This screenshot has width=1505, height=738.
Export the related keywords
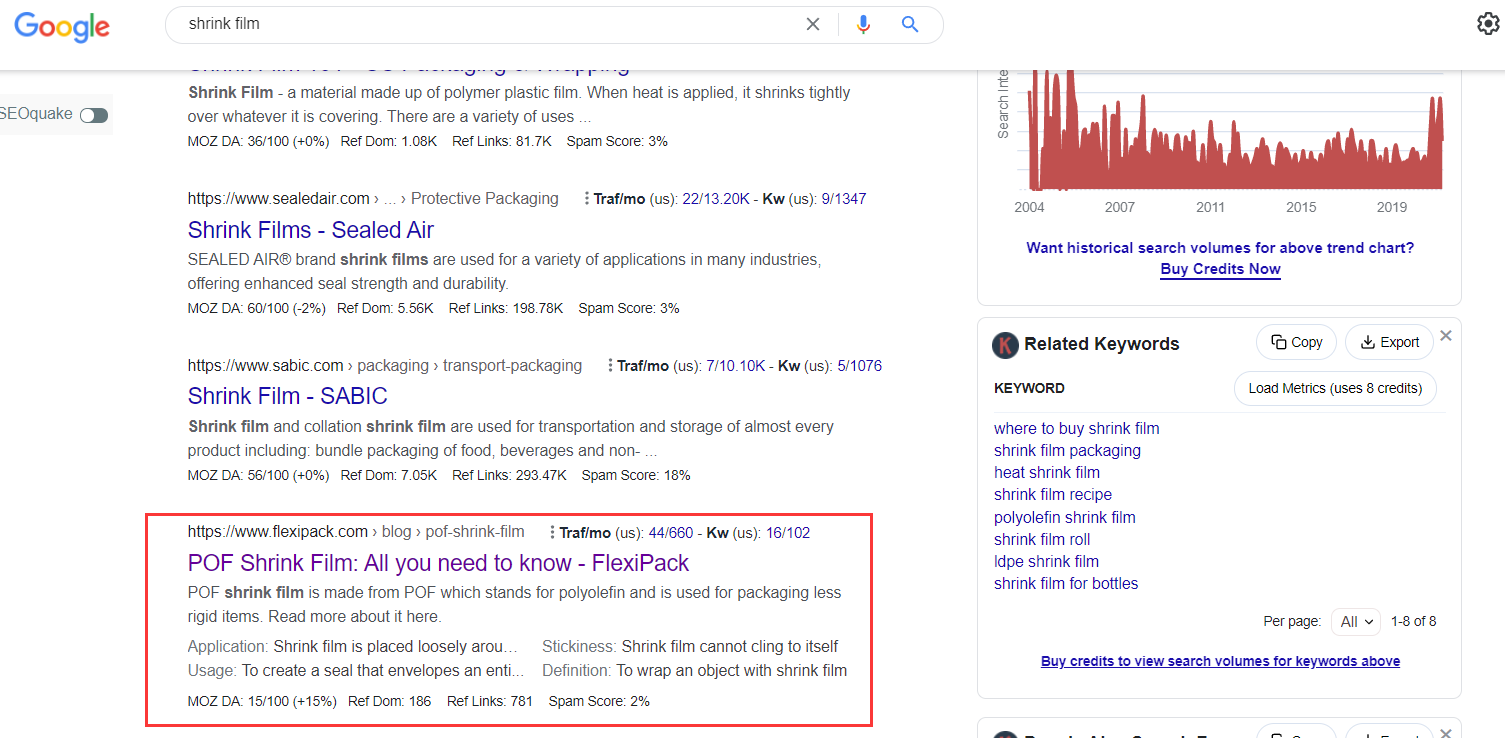tap(1389, 342)
